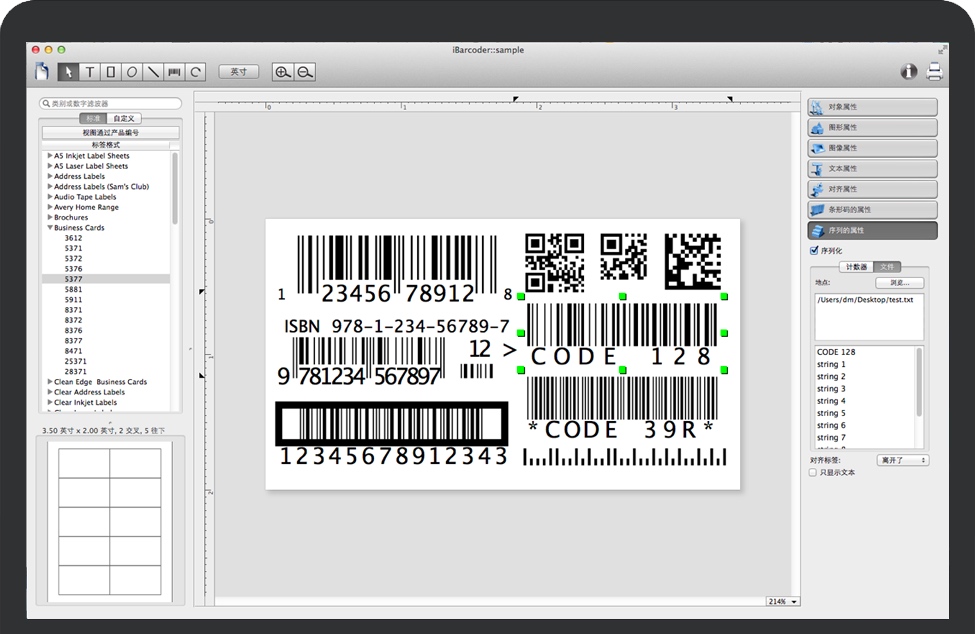
Task: Open the 文本属性 panel
Action: point(873,168)
